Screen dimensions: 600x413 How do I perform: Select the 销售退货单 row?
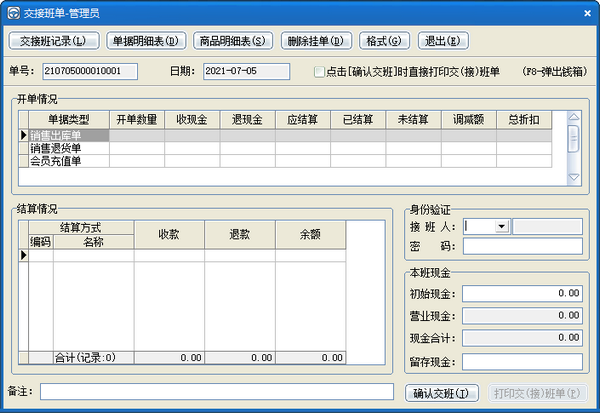pyautogui.click(x=68, y=148)
